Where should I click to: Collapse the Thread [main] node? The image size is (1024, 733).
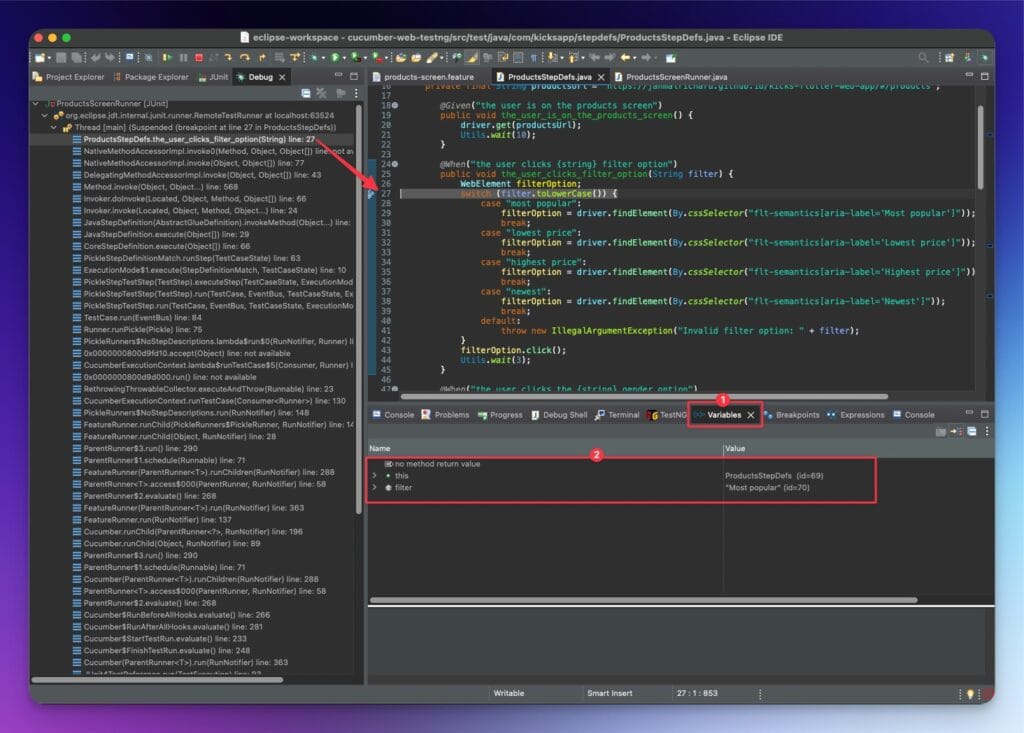[54, 127]
